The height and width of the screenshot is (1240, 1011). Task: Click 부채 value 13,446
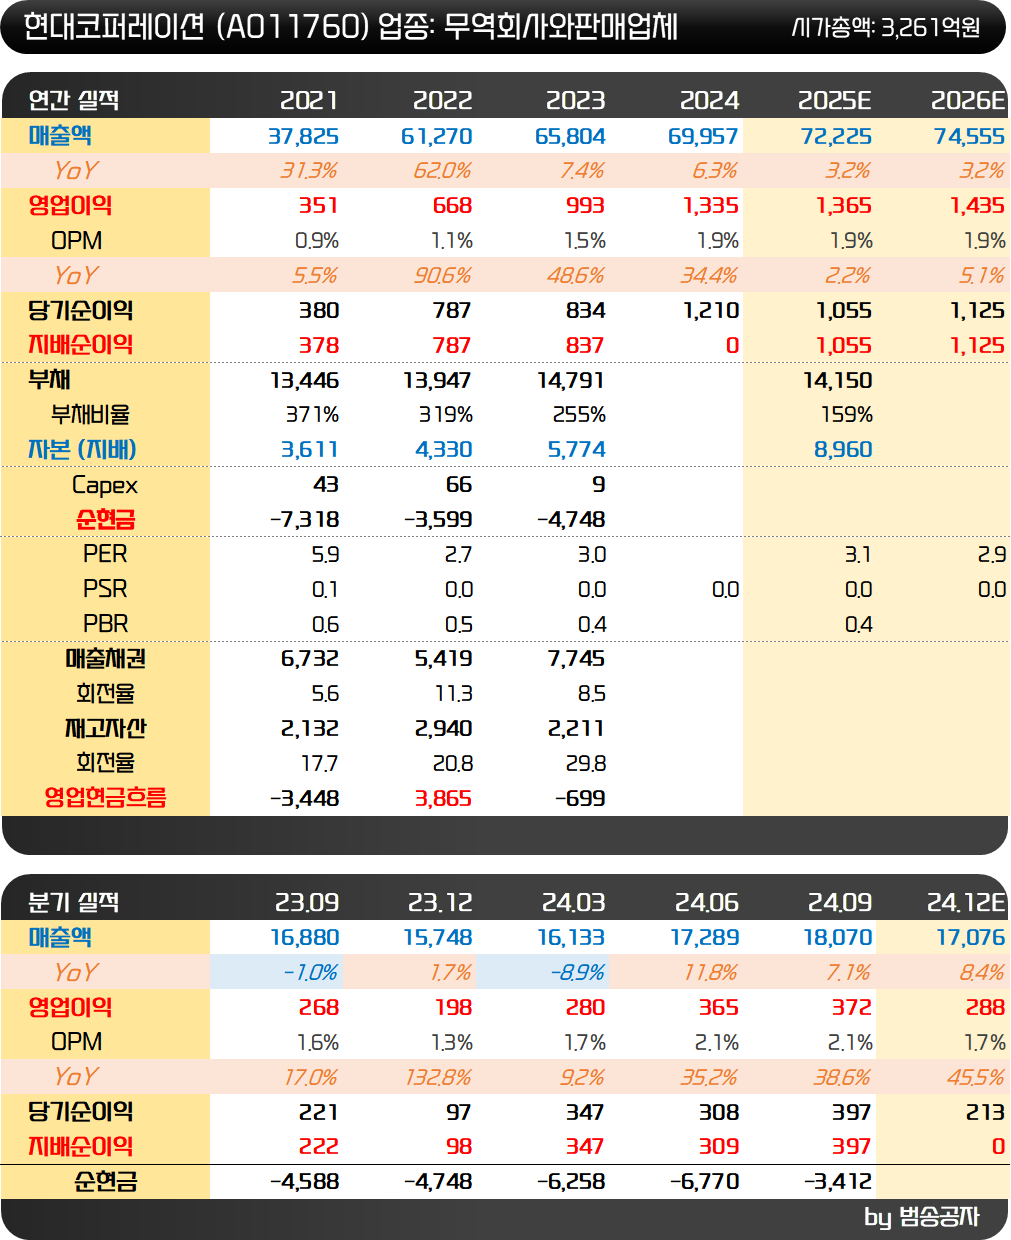pyautogui.click(x=305, y=381)
